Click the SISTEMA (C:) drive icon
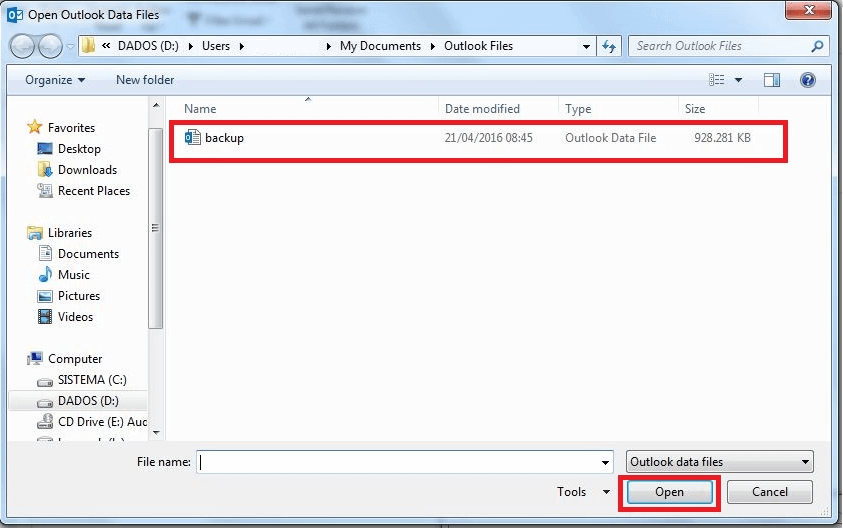 (x=45, y=382)
